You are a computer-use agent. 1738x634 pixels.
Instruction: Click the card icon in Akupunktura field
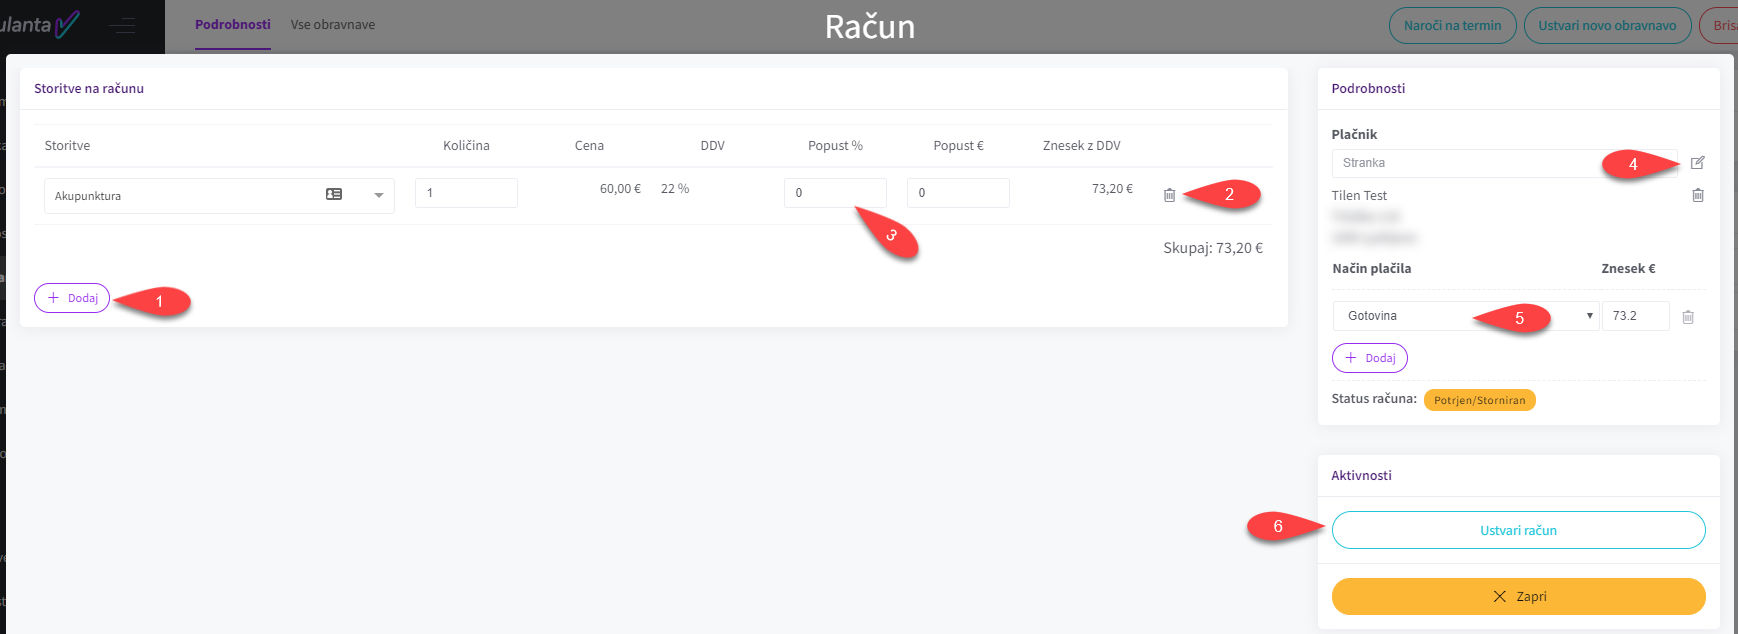(x=334, y=195)
